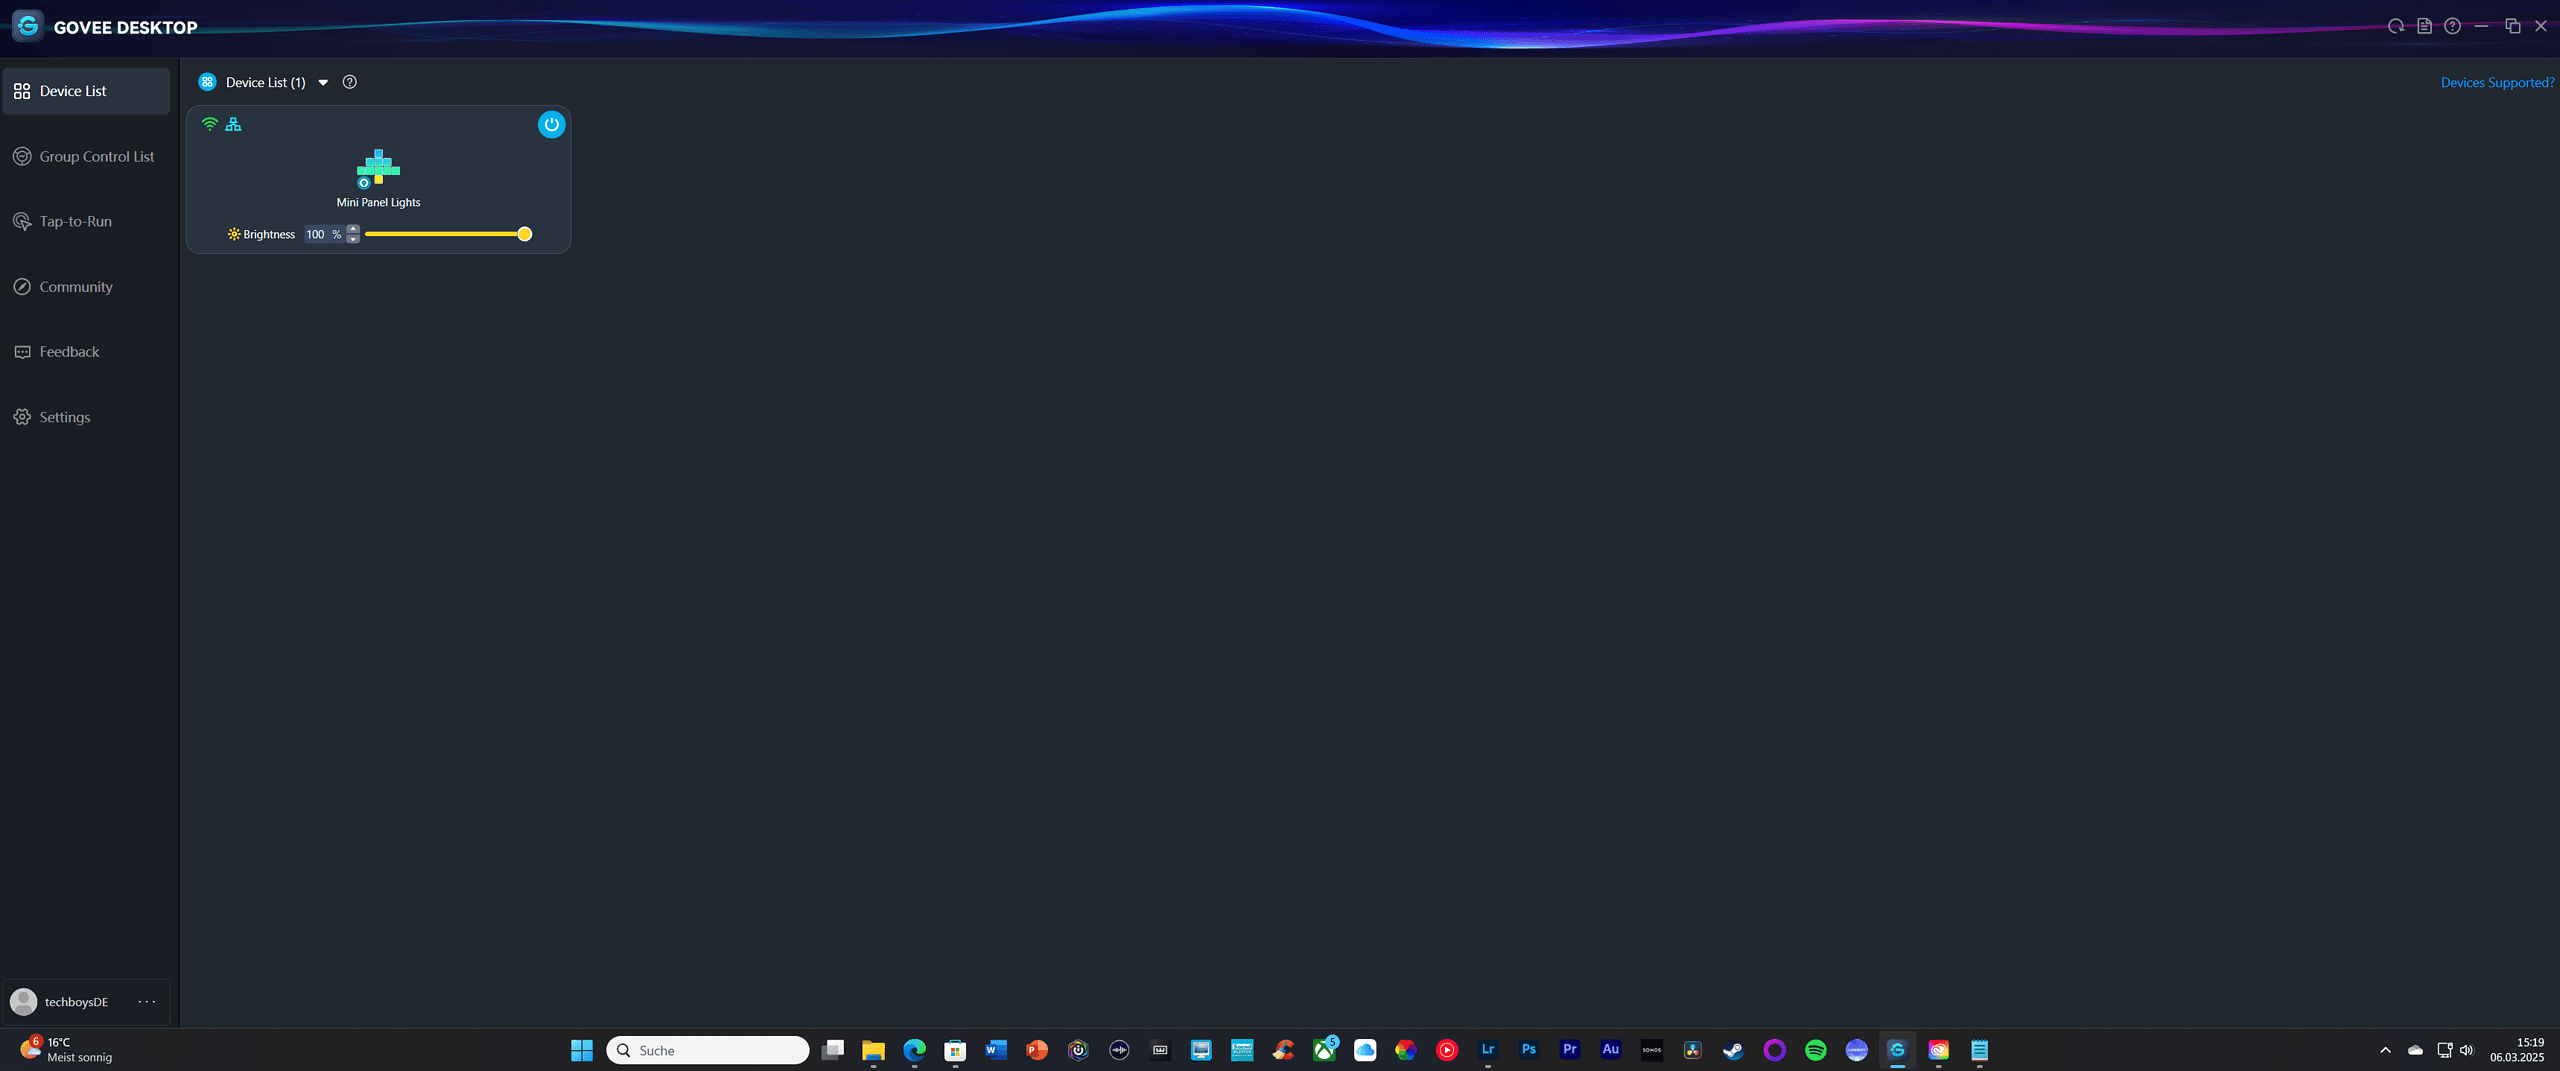
Task: Open Xbox app from the taskbar
Action: (x=1324, y=1050)
